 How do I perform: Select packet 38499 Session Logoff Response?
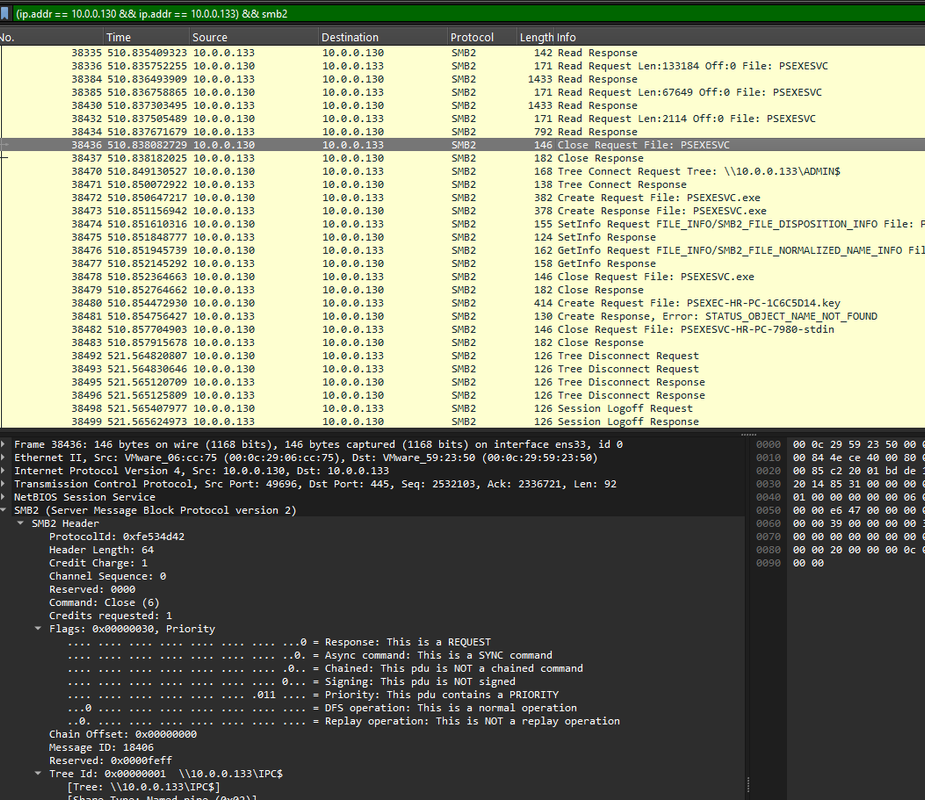(462, 421)
